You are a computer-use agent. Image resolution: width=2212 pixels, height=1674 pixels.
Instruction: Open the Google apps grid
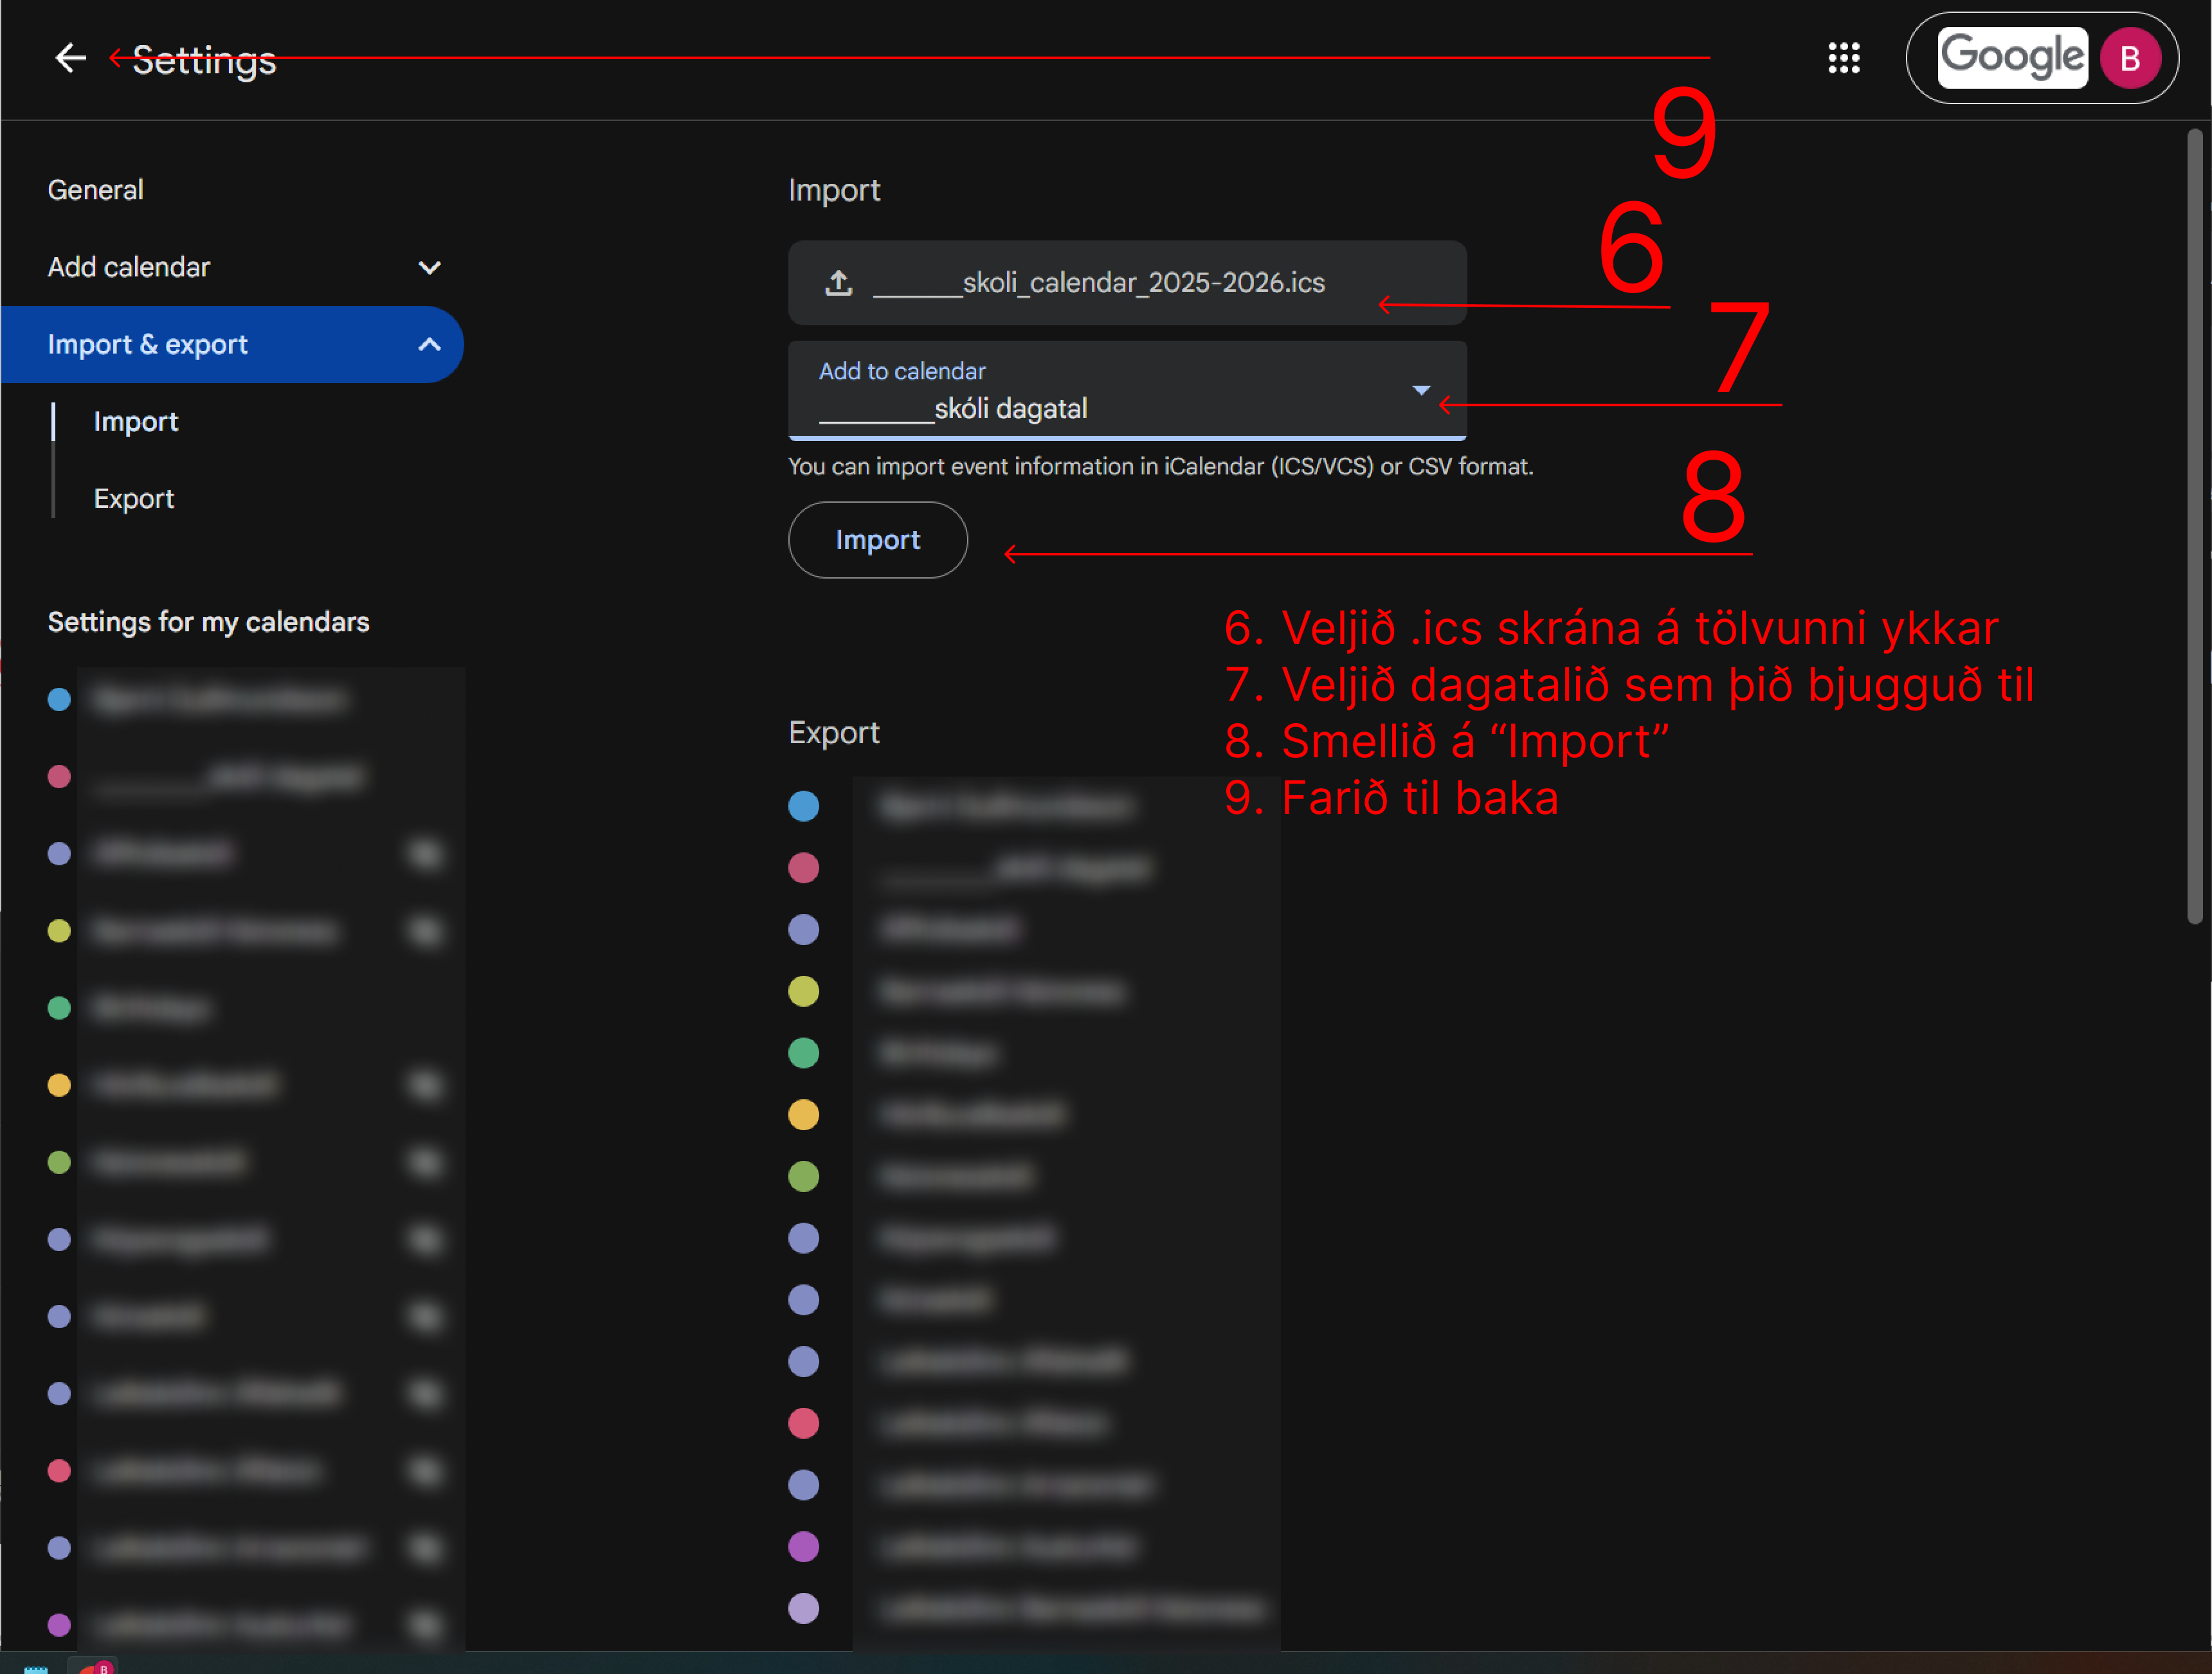click(x=1843, y=58)
